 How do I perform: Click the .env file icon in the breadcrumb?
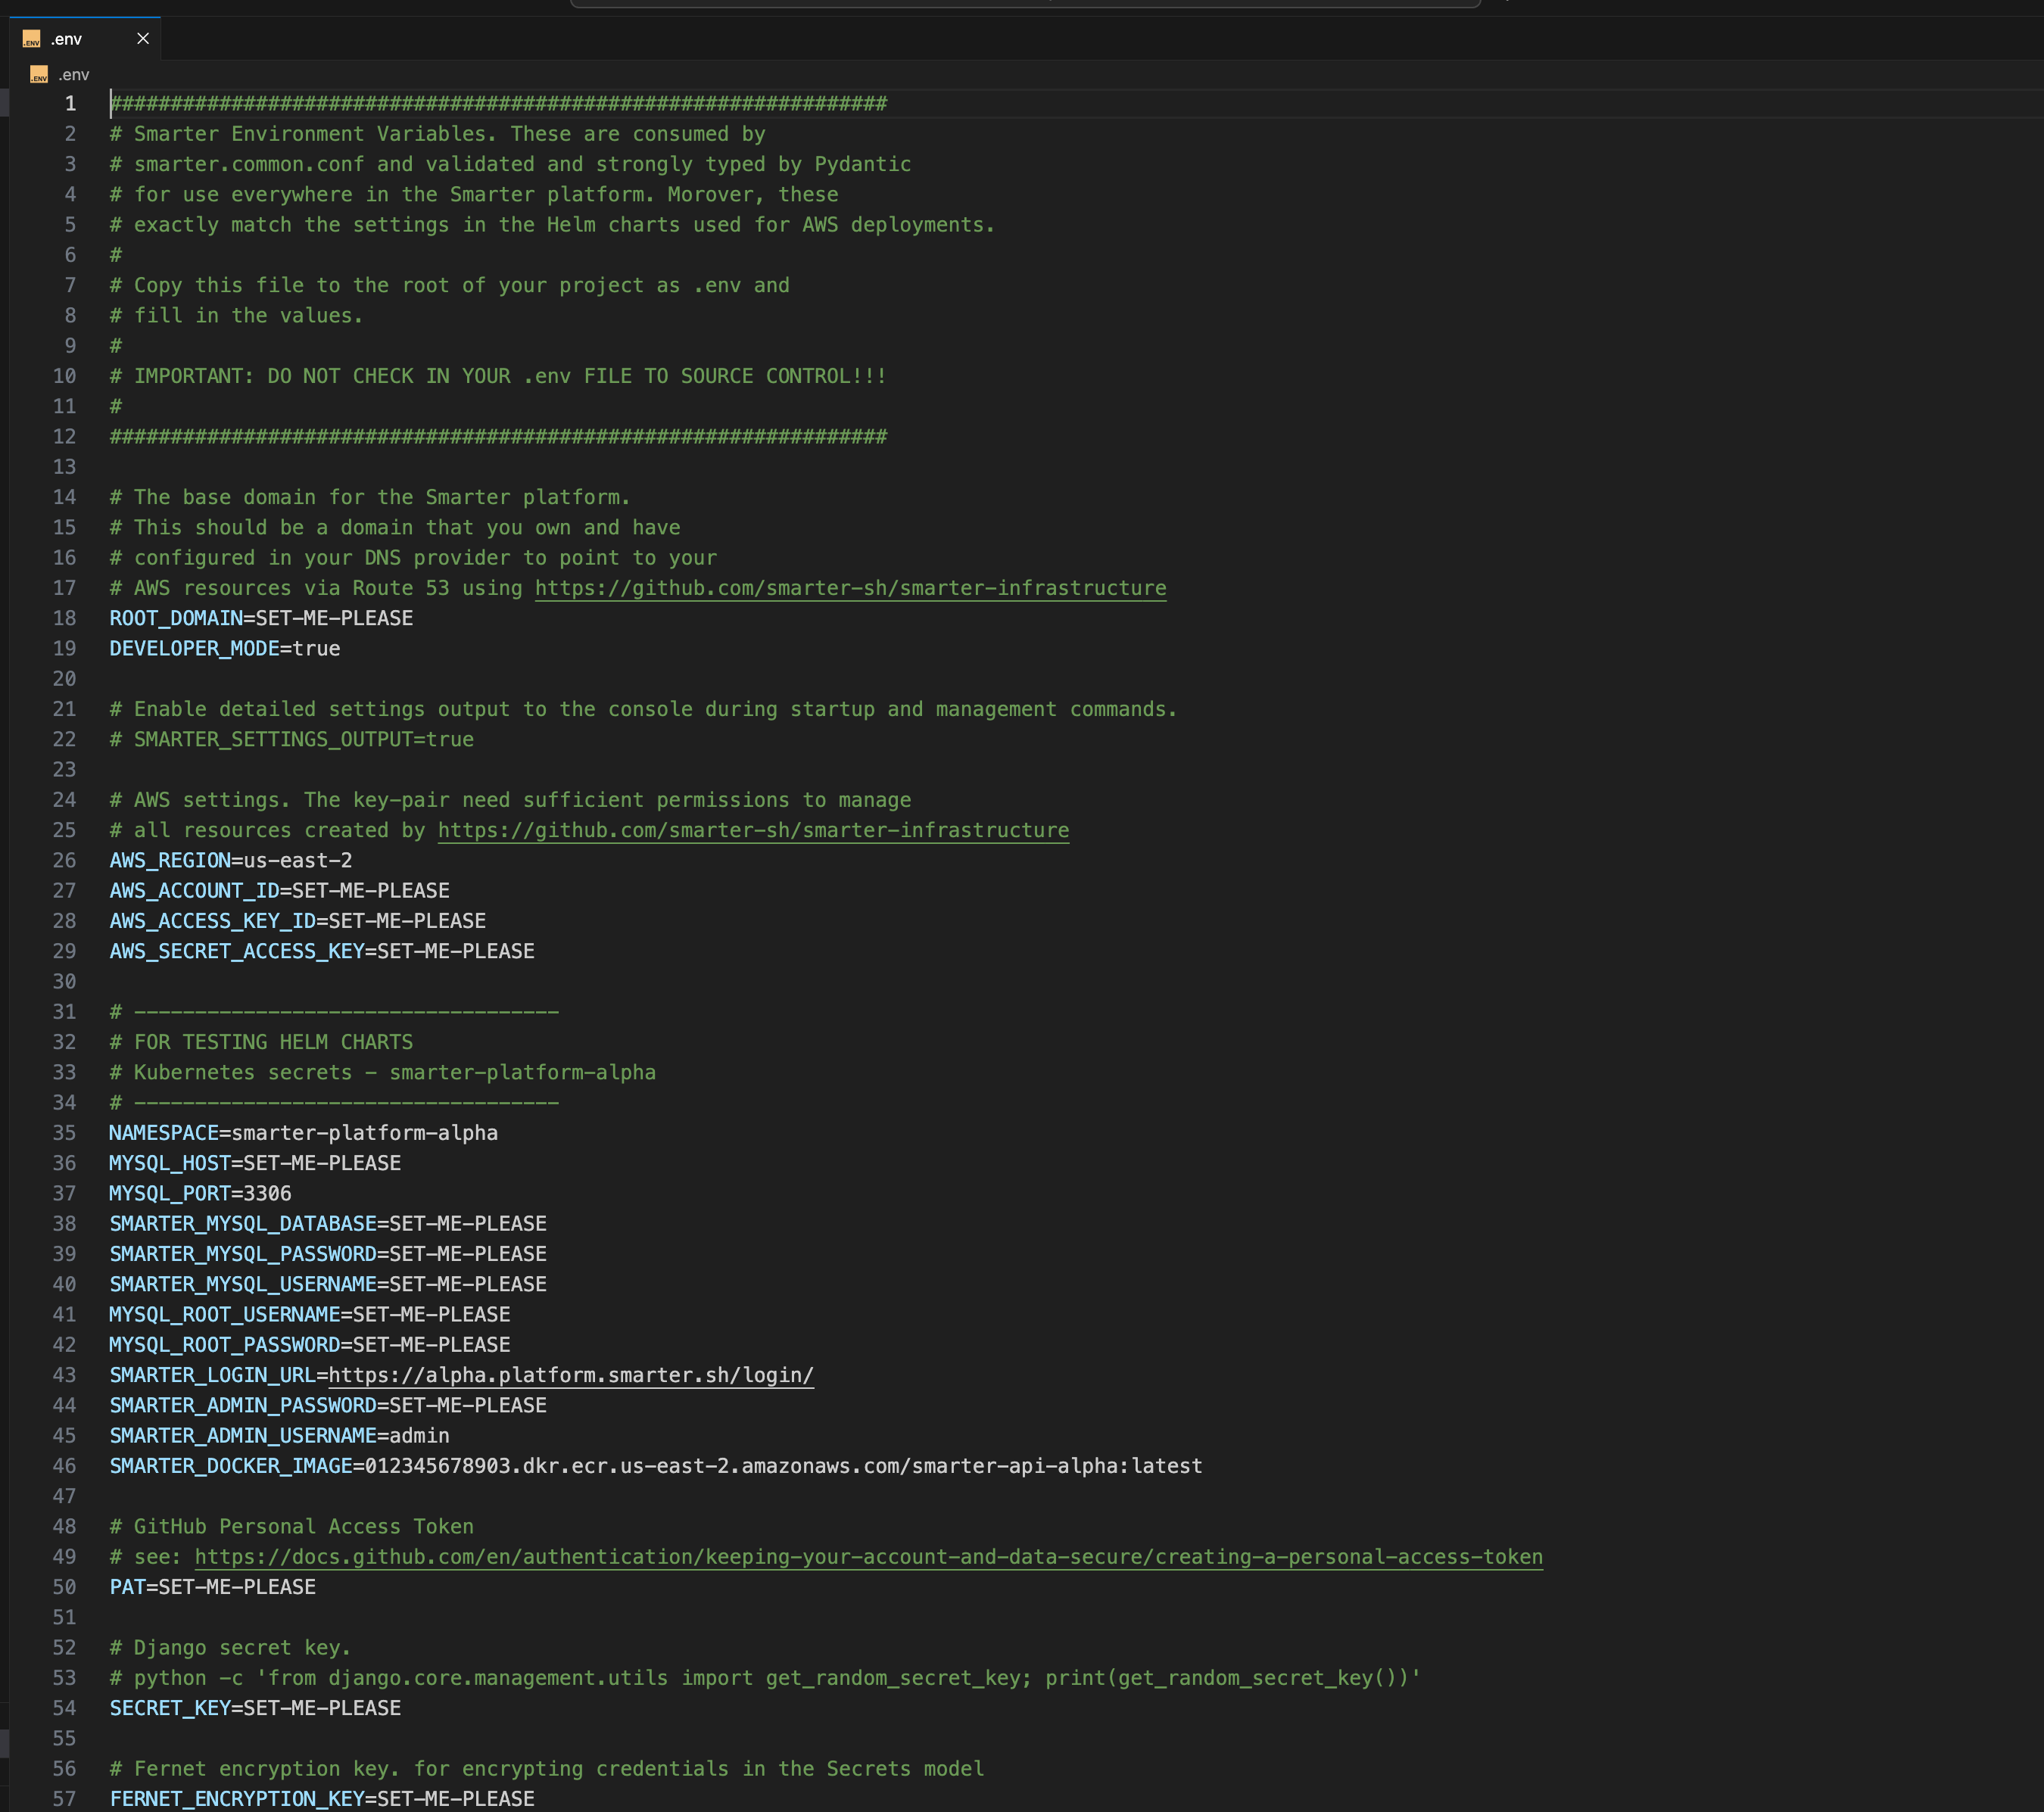pyautogui.click(x=39, y=75)
